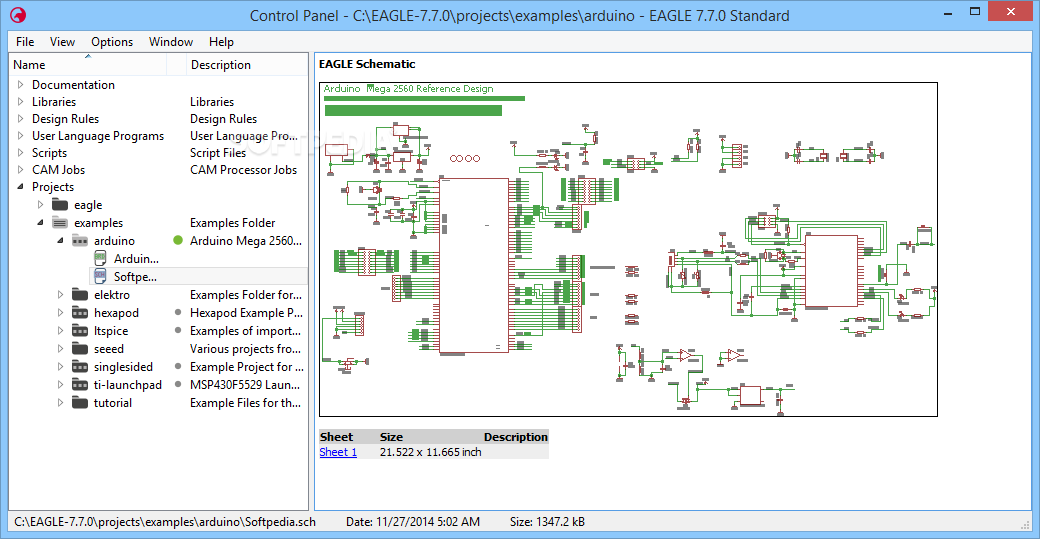This screenshot has width=1040, height=539.
Task: Expand the hexapod project node
Action: pyautogui.click(x=60, y=312)
